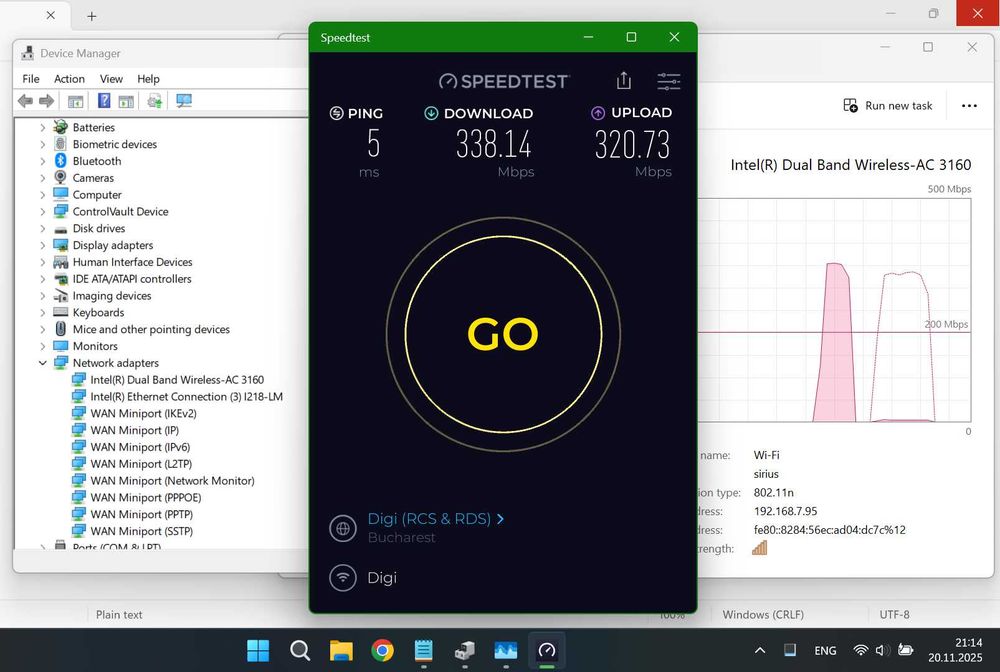Click the globe icon next to Digi server
This screenshot has width=1000, height=672.
coord(343,528)
